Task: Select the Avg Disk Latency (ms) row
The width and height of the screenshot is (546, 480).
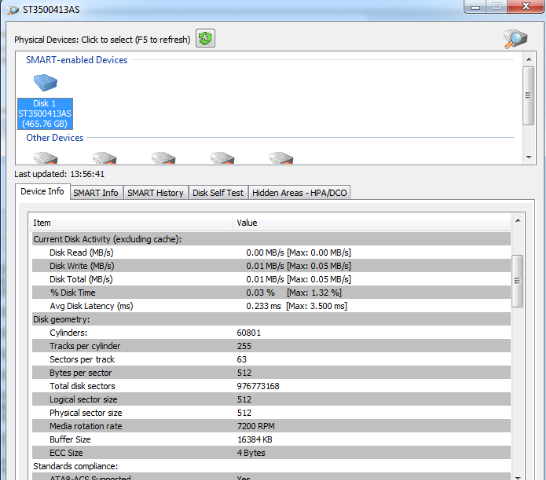Action: (x=271, y=306)
